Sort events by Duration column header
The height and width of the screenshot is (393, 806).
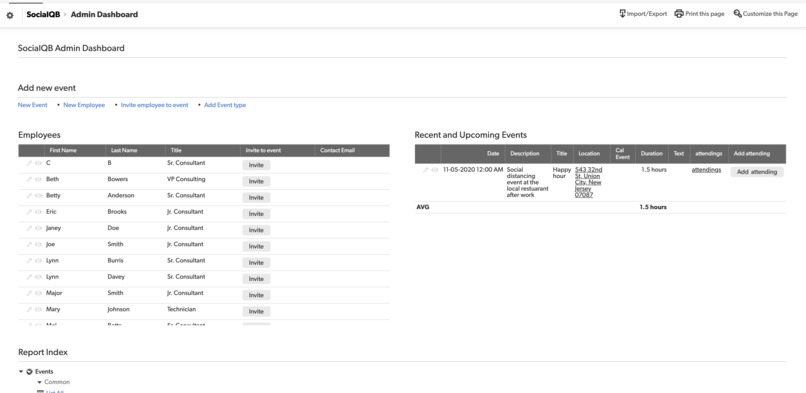click(x=651, y=153)
